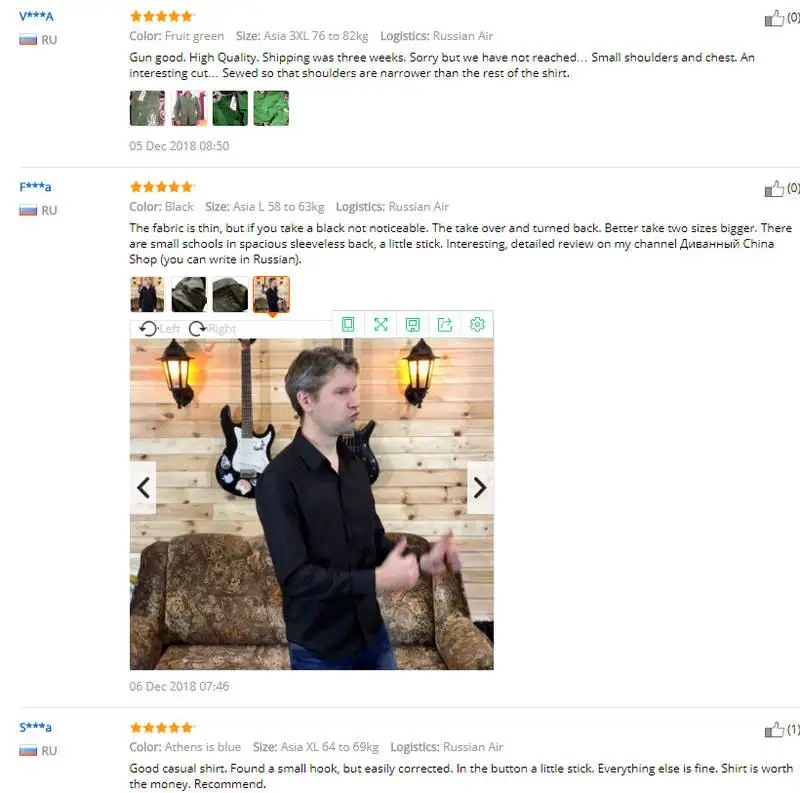This screenshot has height=793, width=800.
Task: Share the image via export arrow icon
Action: 445,325
